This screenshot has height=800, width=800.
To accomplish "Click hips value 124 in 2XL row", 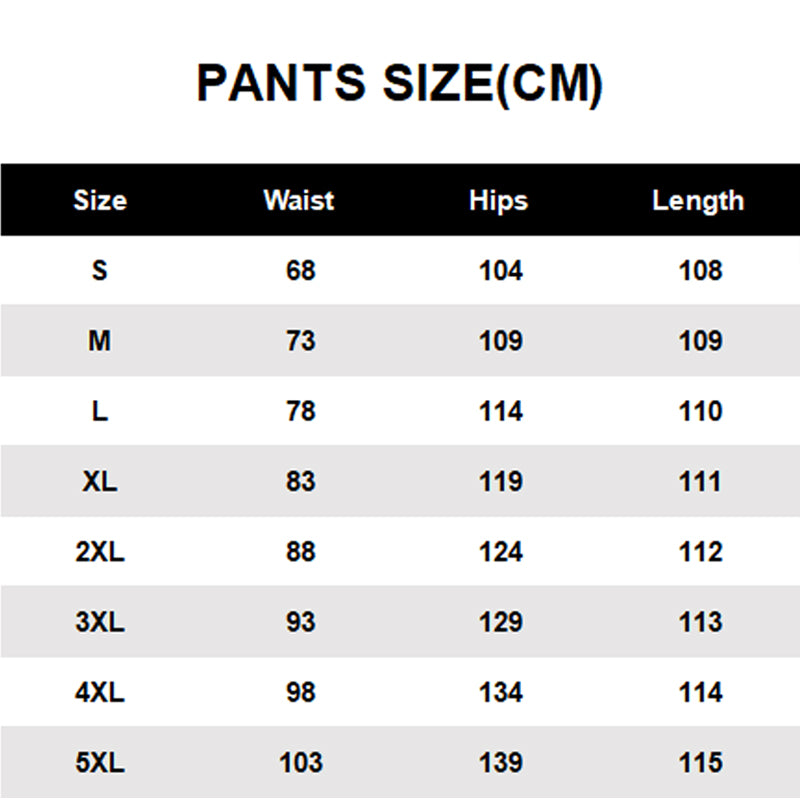I will click(x=501, y=552).
